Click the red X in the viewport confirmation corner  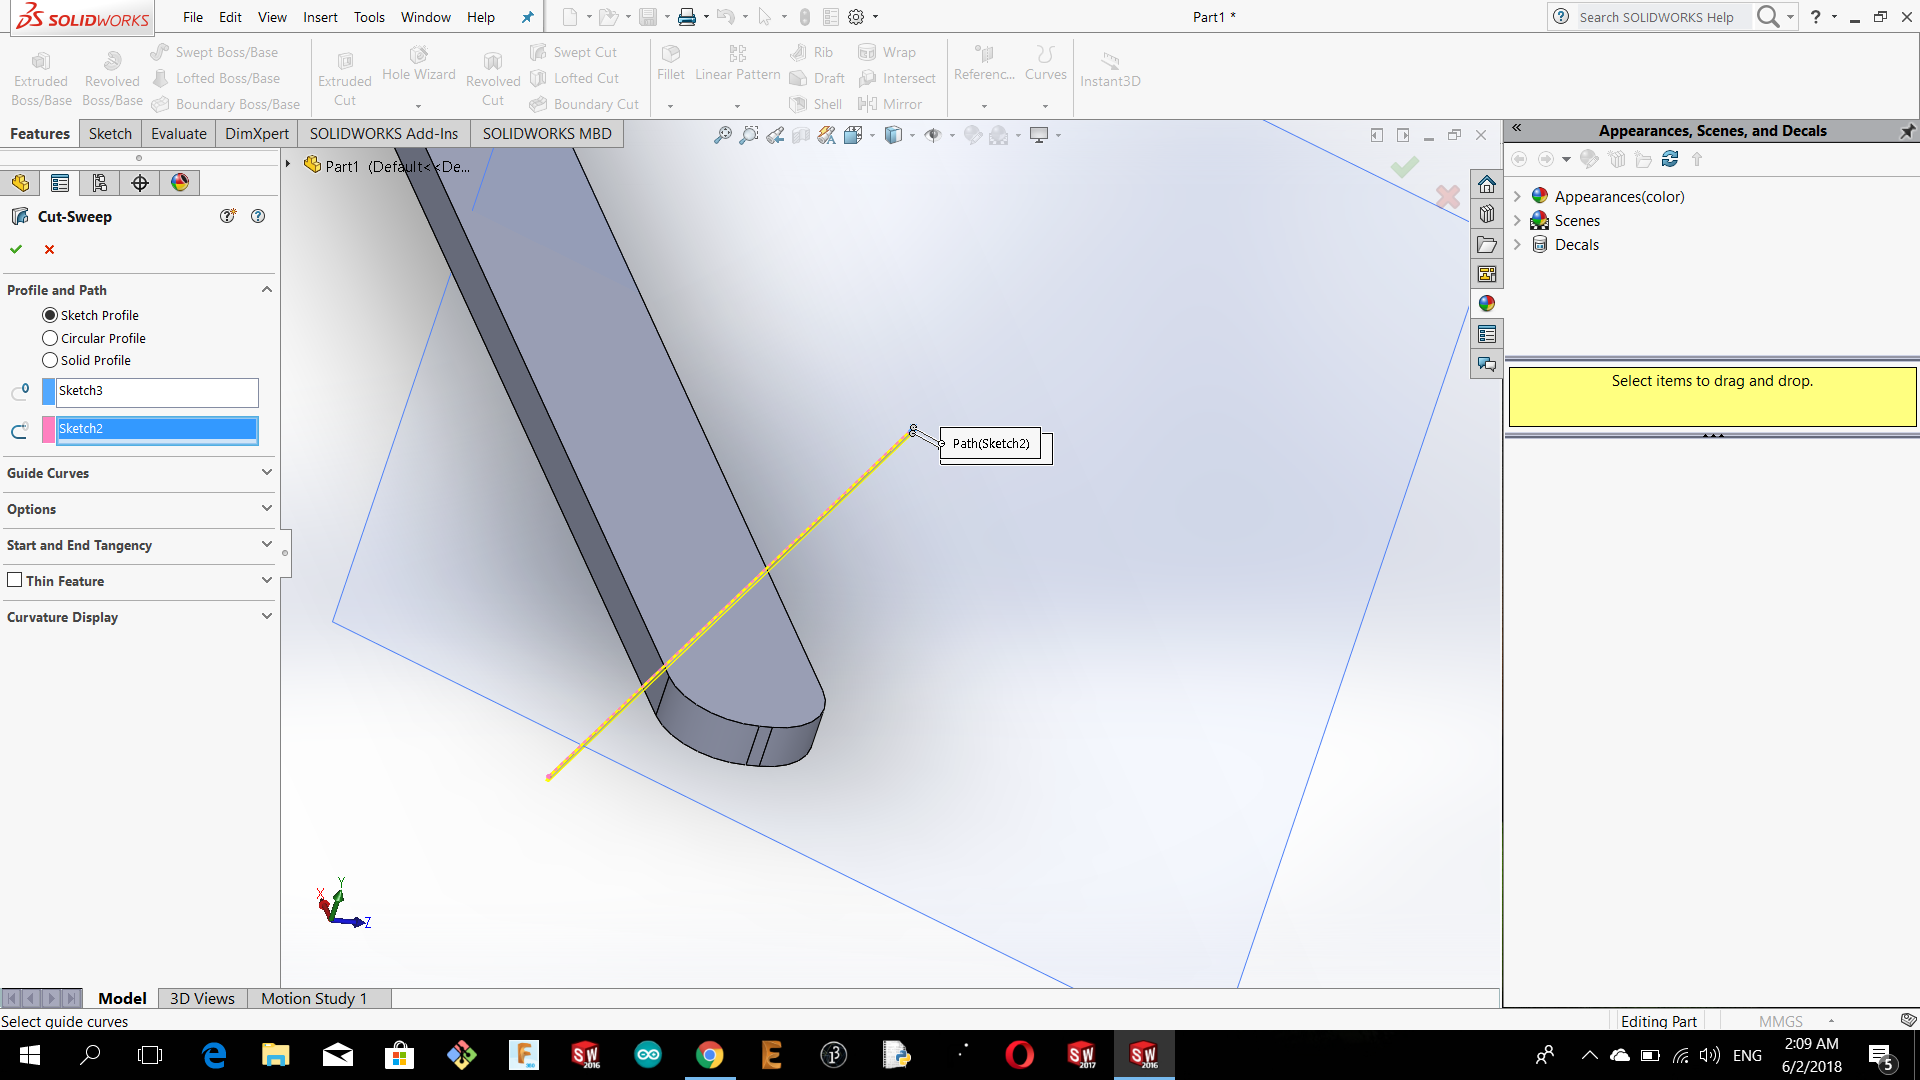pos(1447,196)
